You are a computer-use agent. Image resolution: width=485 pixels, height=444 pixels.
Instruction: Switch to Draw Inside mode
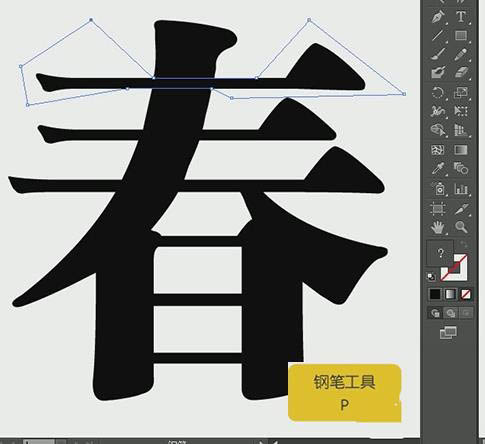(x=466, y=313)
